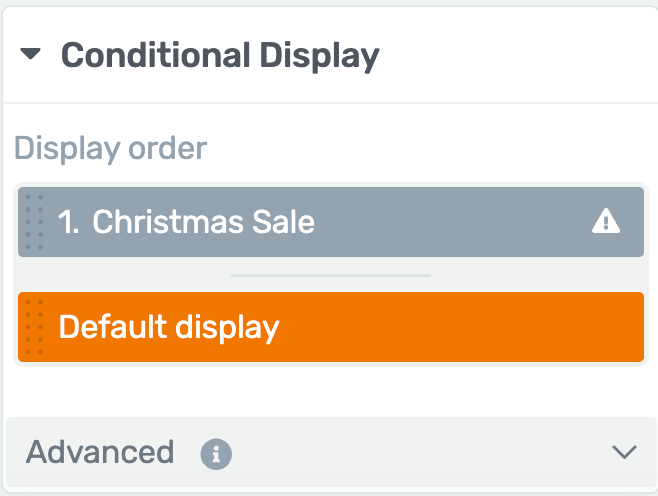Click the blank space above the Advanced row
Image resolution: width=658 pixels, height=496 pixels.
(331, 392)
